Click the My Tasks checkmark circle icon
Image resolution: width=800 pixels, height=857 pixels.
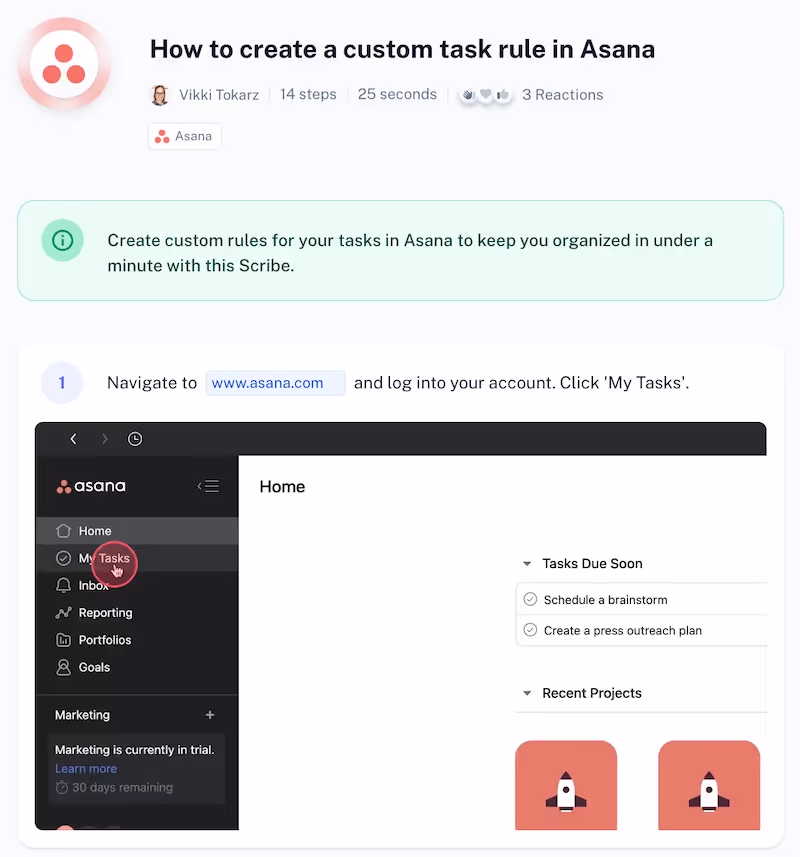63,558
